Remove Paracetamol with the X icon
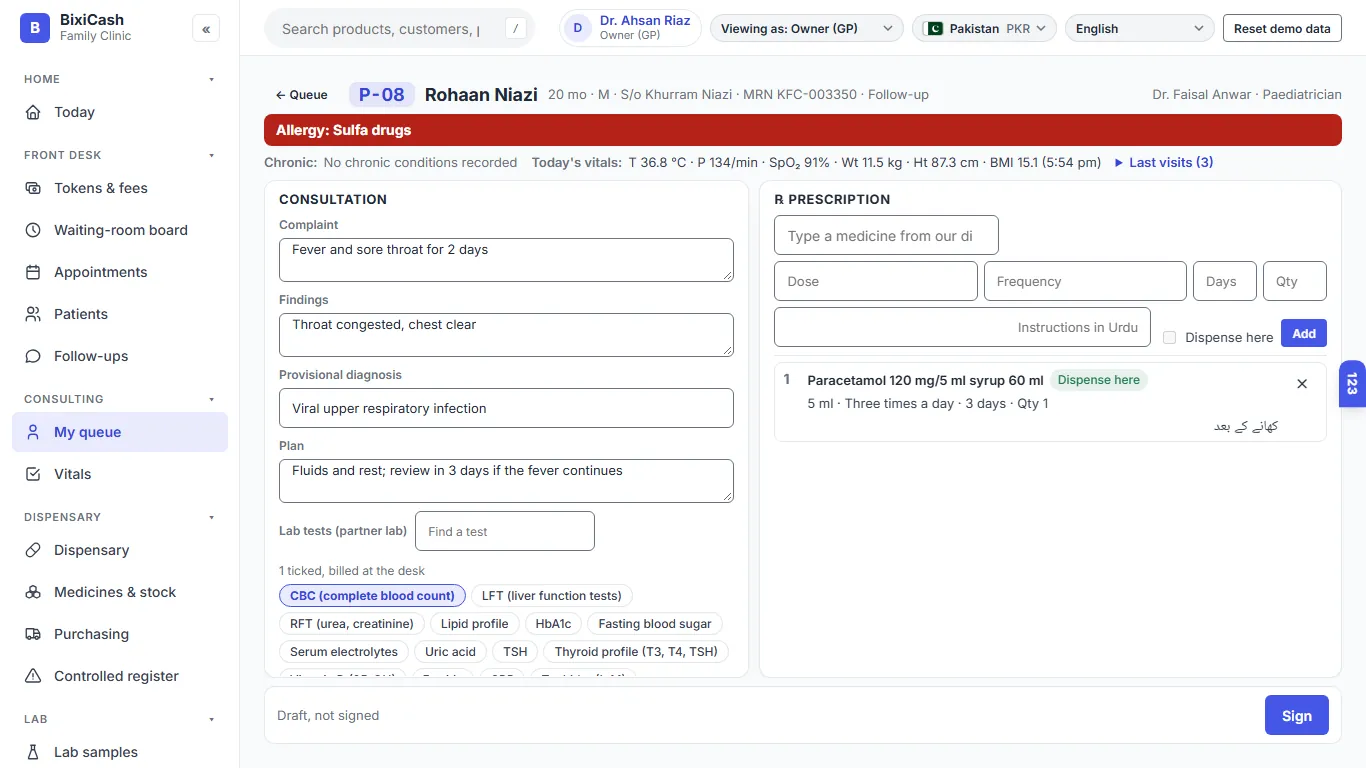This screenshot has height=768, width=1366. tap(1302, 384)
